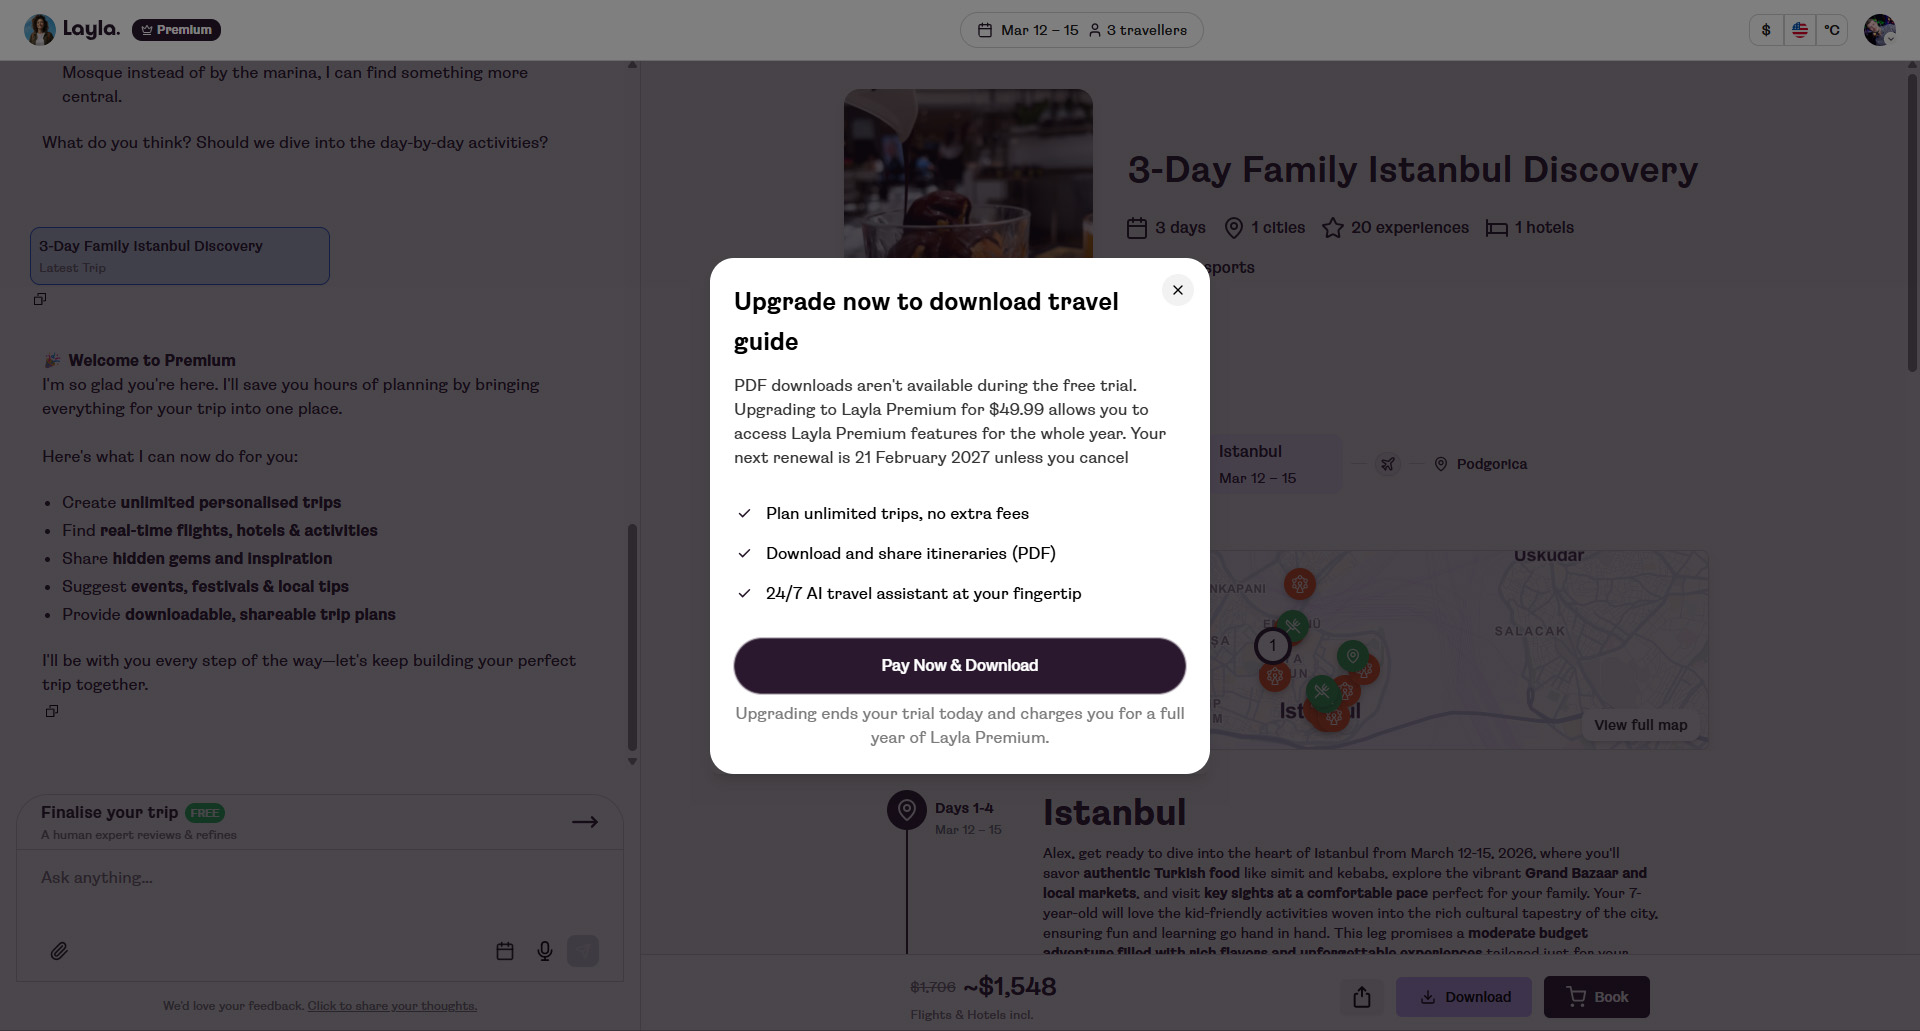Image resolution: width=1920 pixels, height=1031 pixels.
Task: Click Pay Now & Download button
Action: click(959, 666)
